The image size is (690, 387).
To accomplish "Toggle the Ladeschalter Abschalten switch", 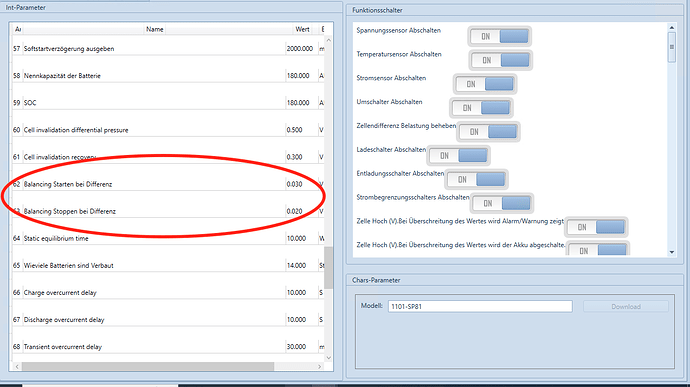I will (x=458, y=155).
